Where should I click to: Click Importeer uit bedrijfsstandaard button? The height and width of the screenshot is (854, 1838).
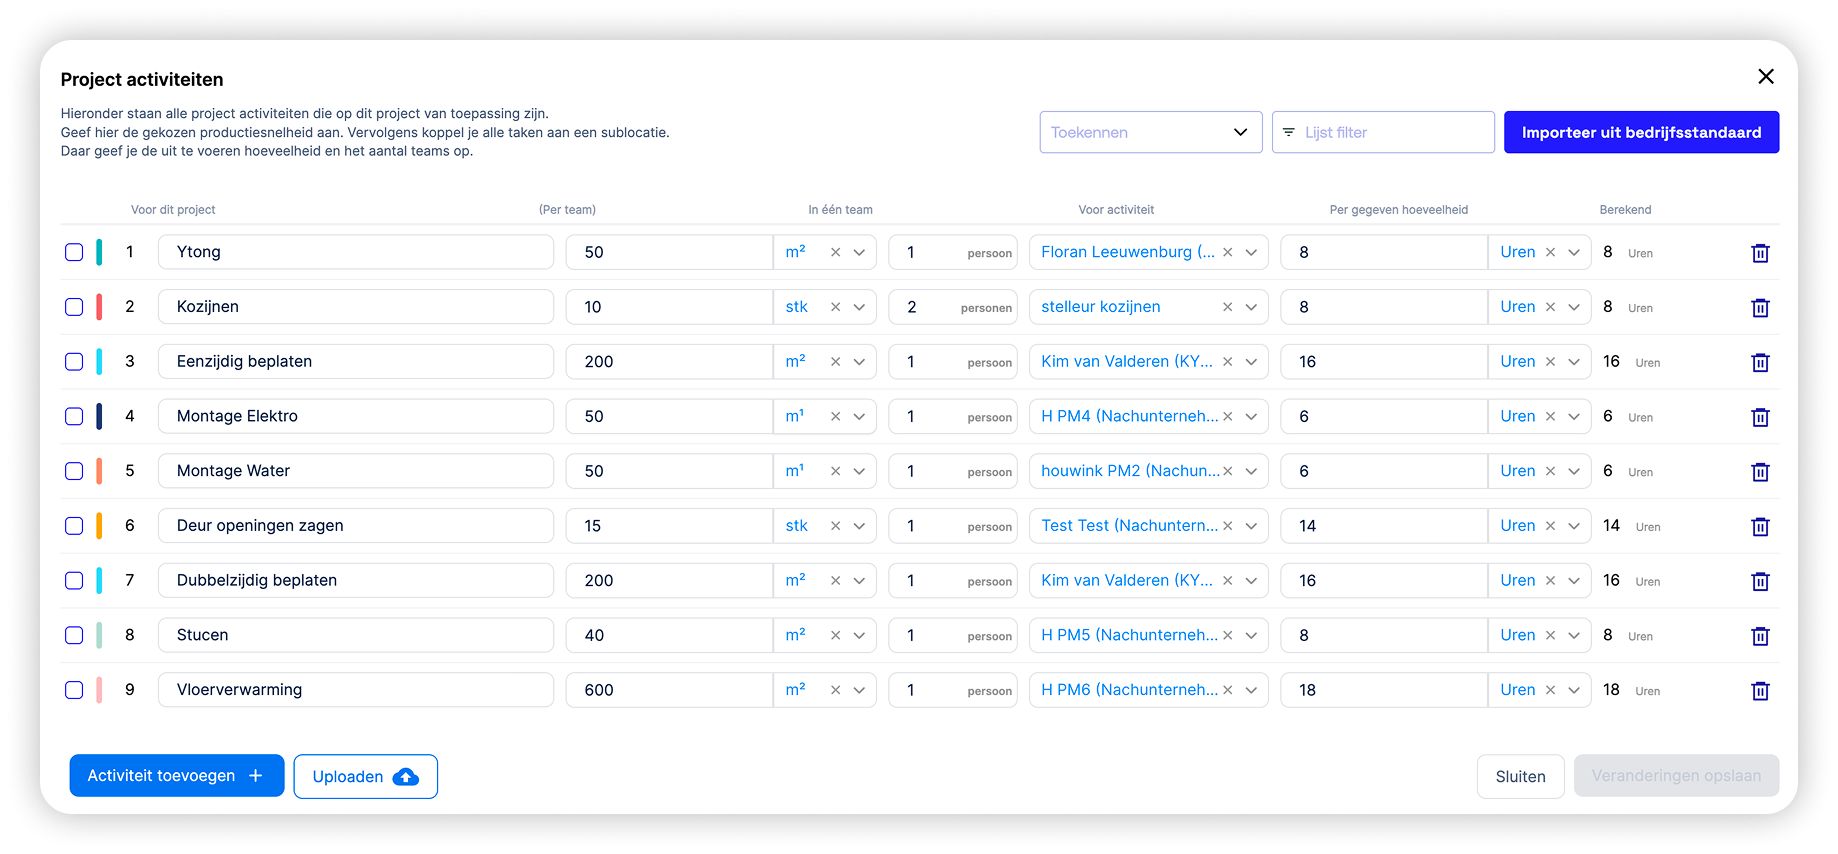point(1641,132)
